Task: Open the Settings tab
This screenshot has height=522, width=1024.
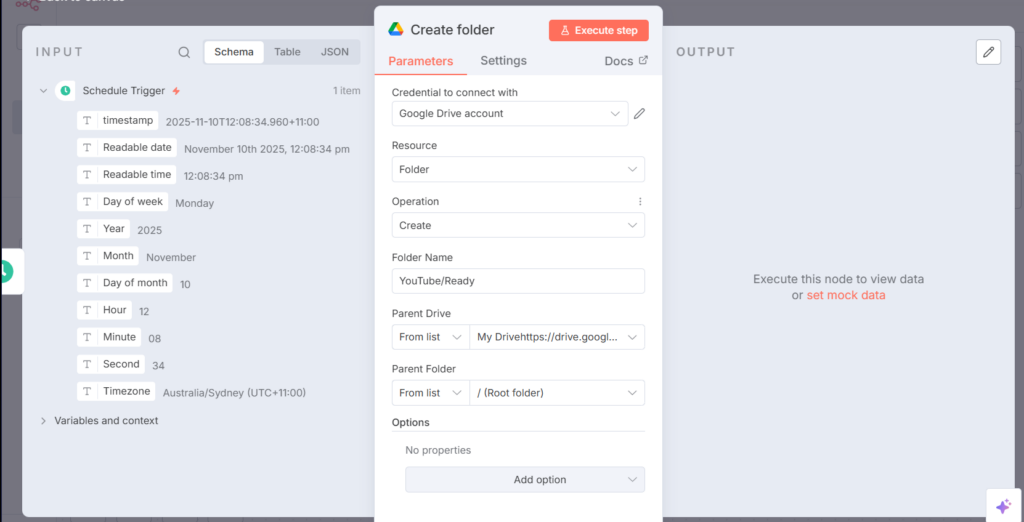Action: coord(504,61)
